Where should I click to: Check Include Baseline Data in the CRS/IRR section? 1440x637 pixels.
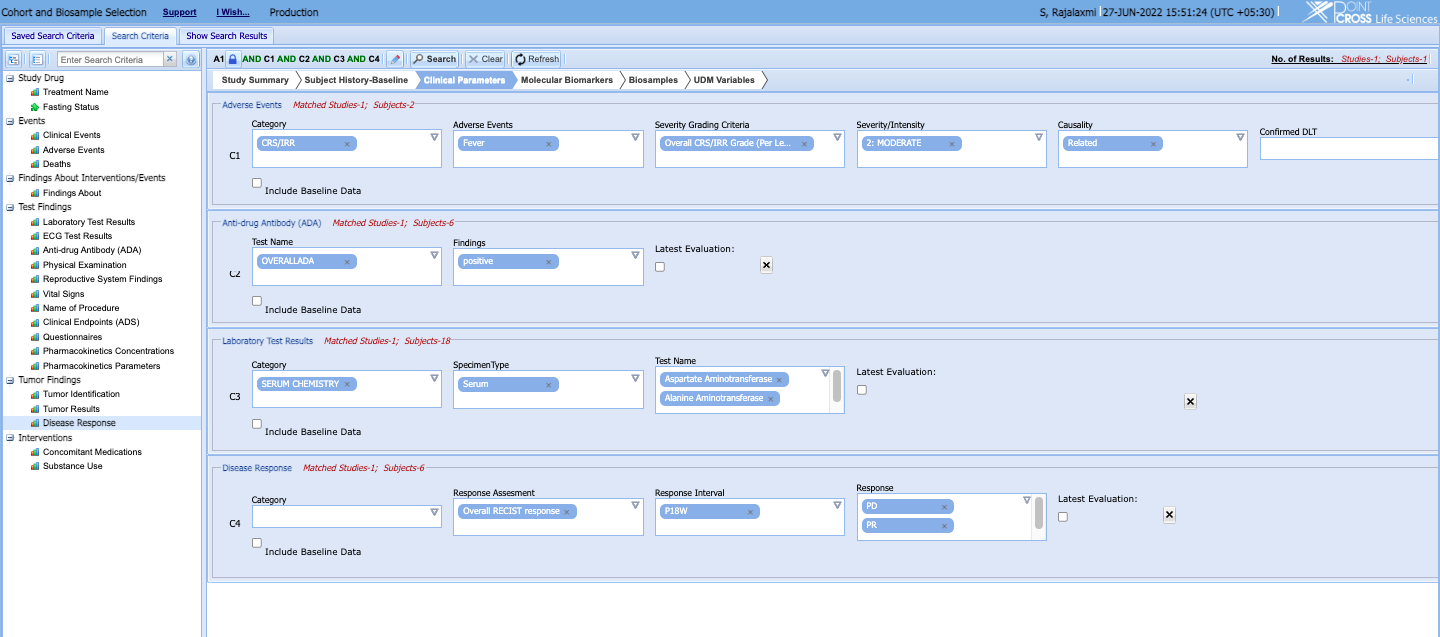257,182
